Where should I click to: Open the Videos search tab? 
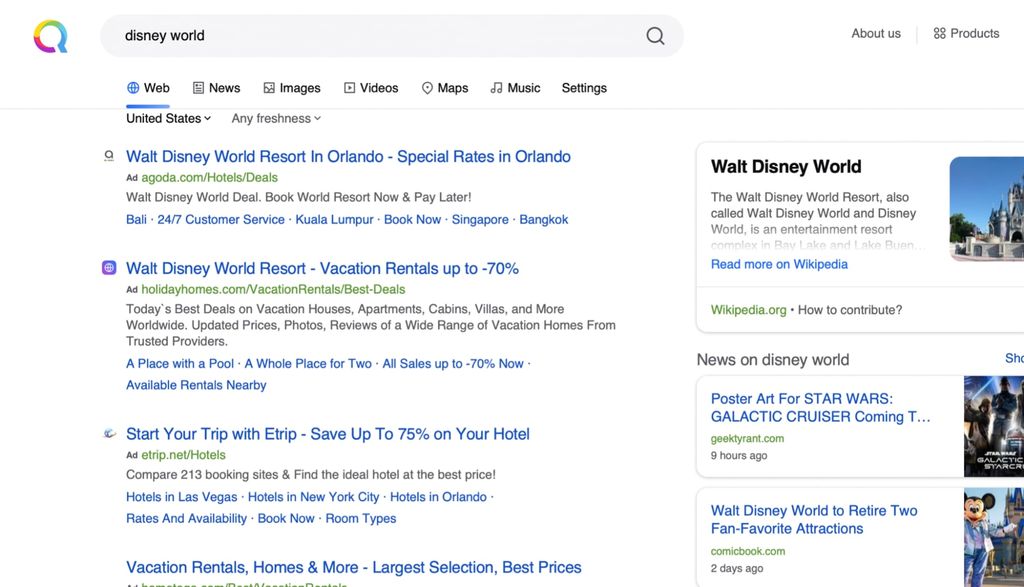[x=370, y=88]
